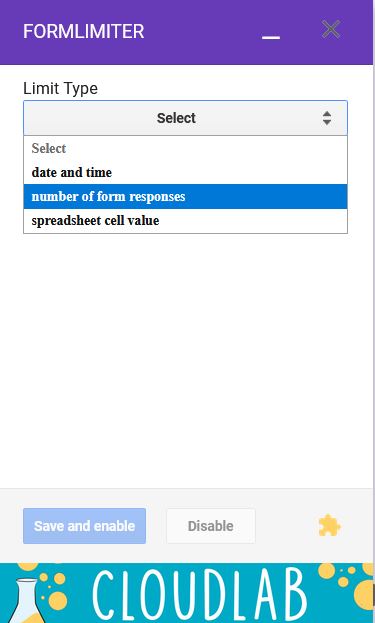Click the grey footer bar beside Disable
The image size is (375, 623).
point(286,526)
